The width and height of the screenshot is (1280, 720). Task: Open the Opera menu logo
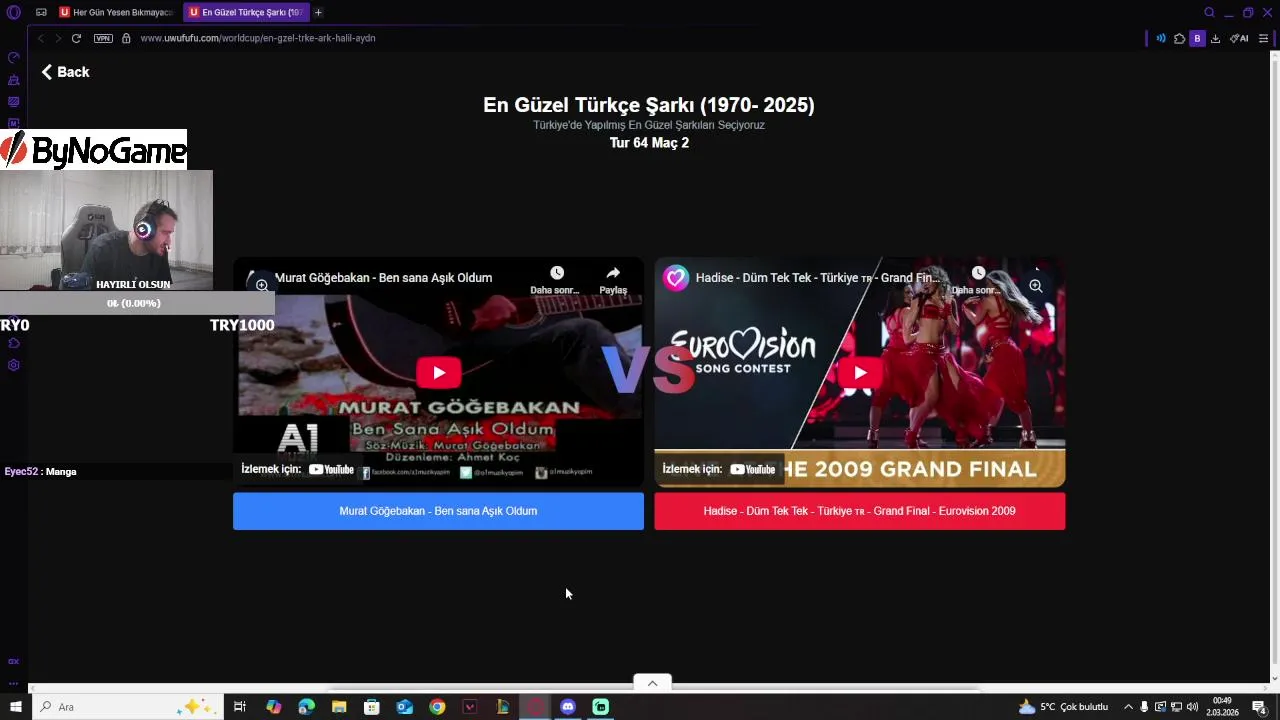(13, 12)
